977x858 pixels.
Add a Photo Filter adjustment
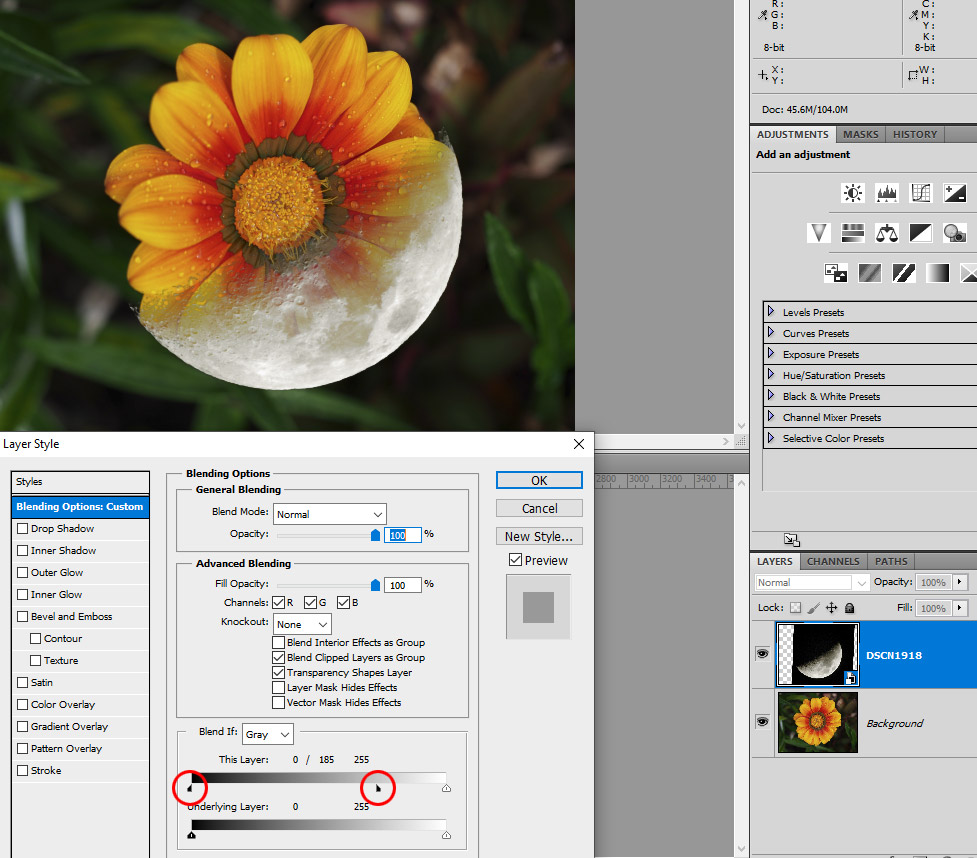[x=955, y=233]
